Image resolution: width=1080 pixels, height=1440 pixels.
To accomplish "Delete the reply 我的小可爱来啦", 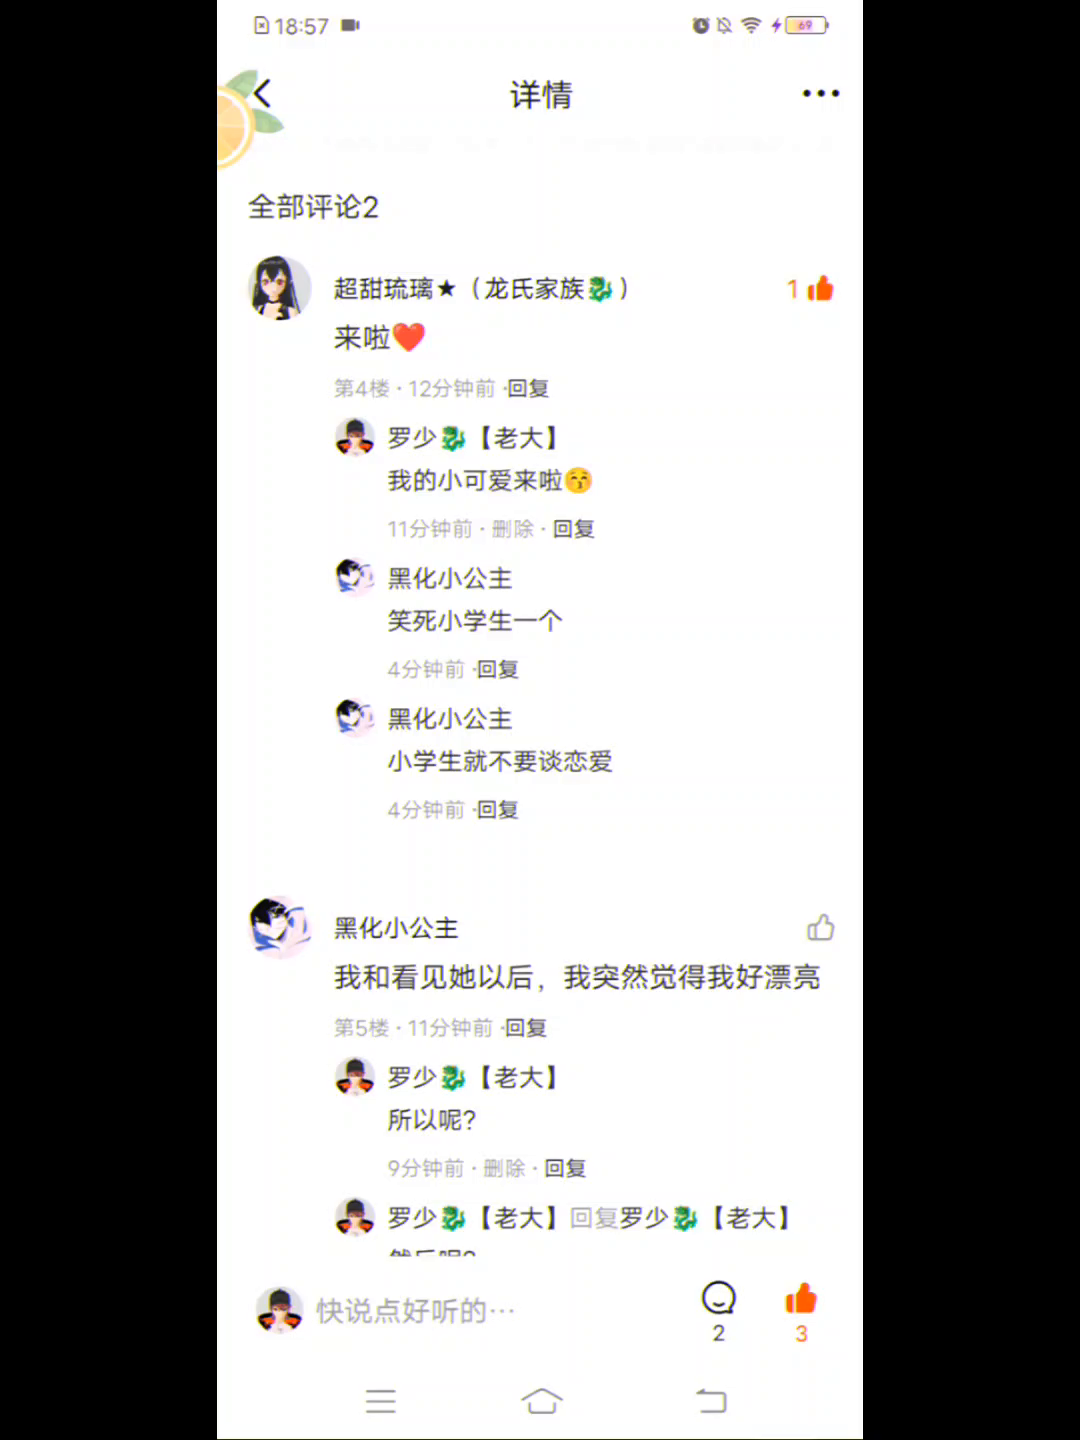I will pos(513,529).
